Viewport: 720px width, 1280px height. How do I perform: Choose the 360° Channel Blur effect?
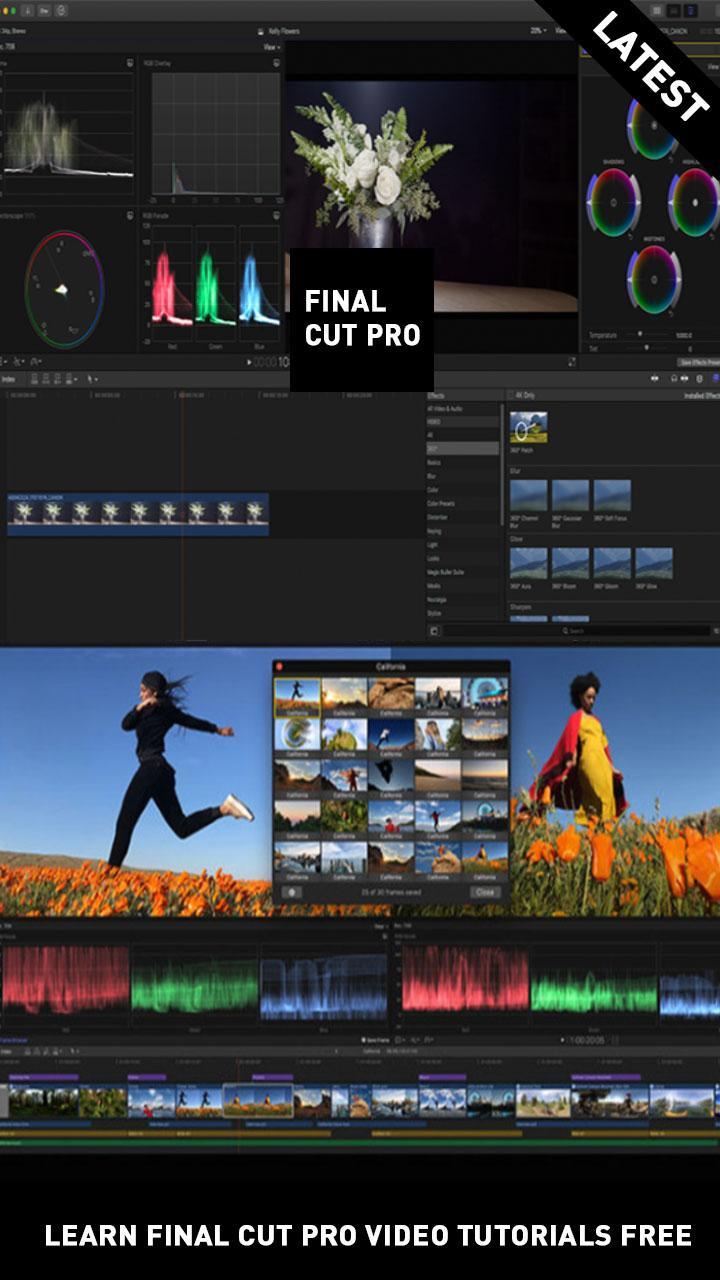pyautogui.click(x=528, y=495)
